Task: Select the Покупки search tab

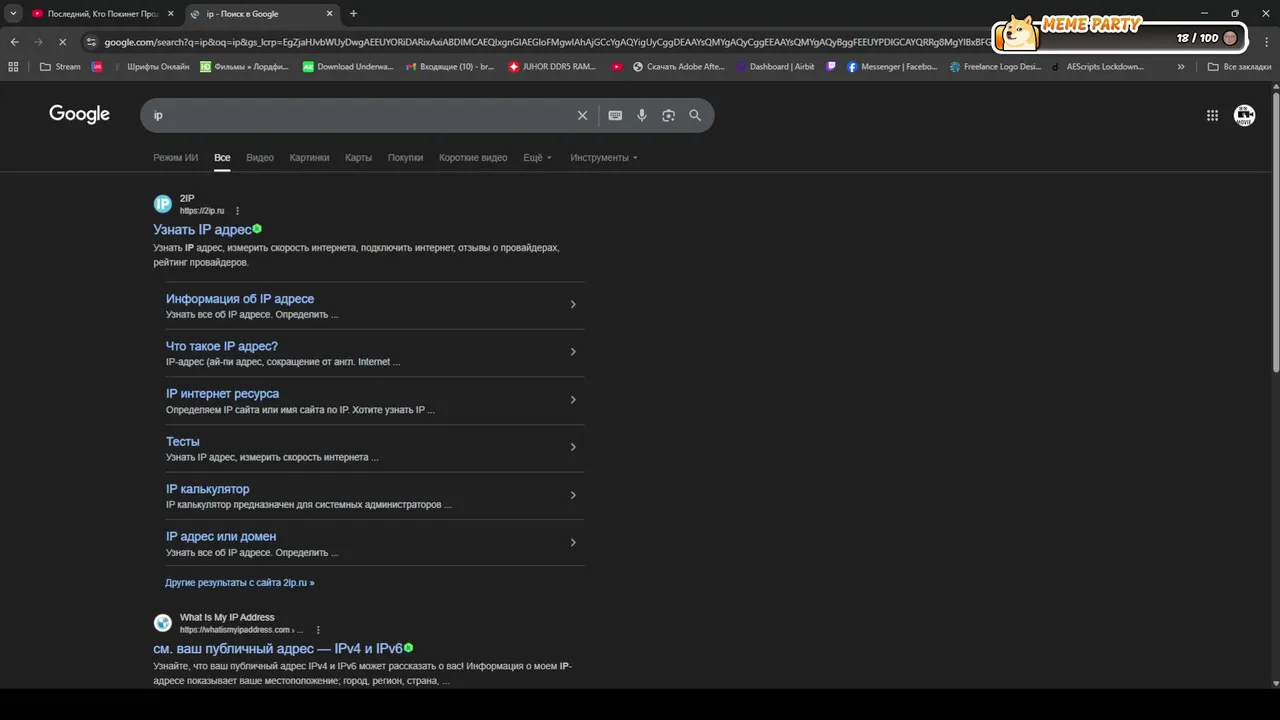Action: pyautogui.click(x=405, y=157)
